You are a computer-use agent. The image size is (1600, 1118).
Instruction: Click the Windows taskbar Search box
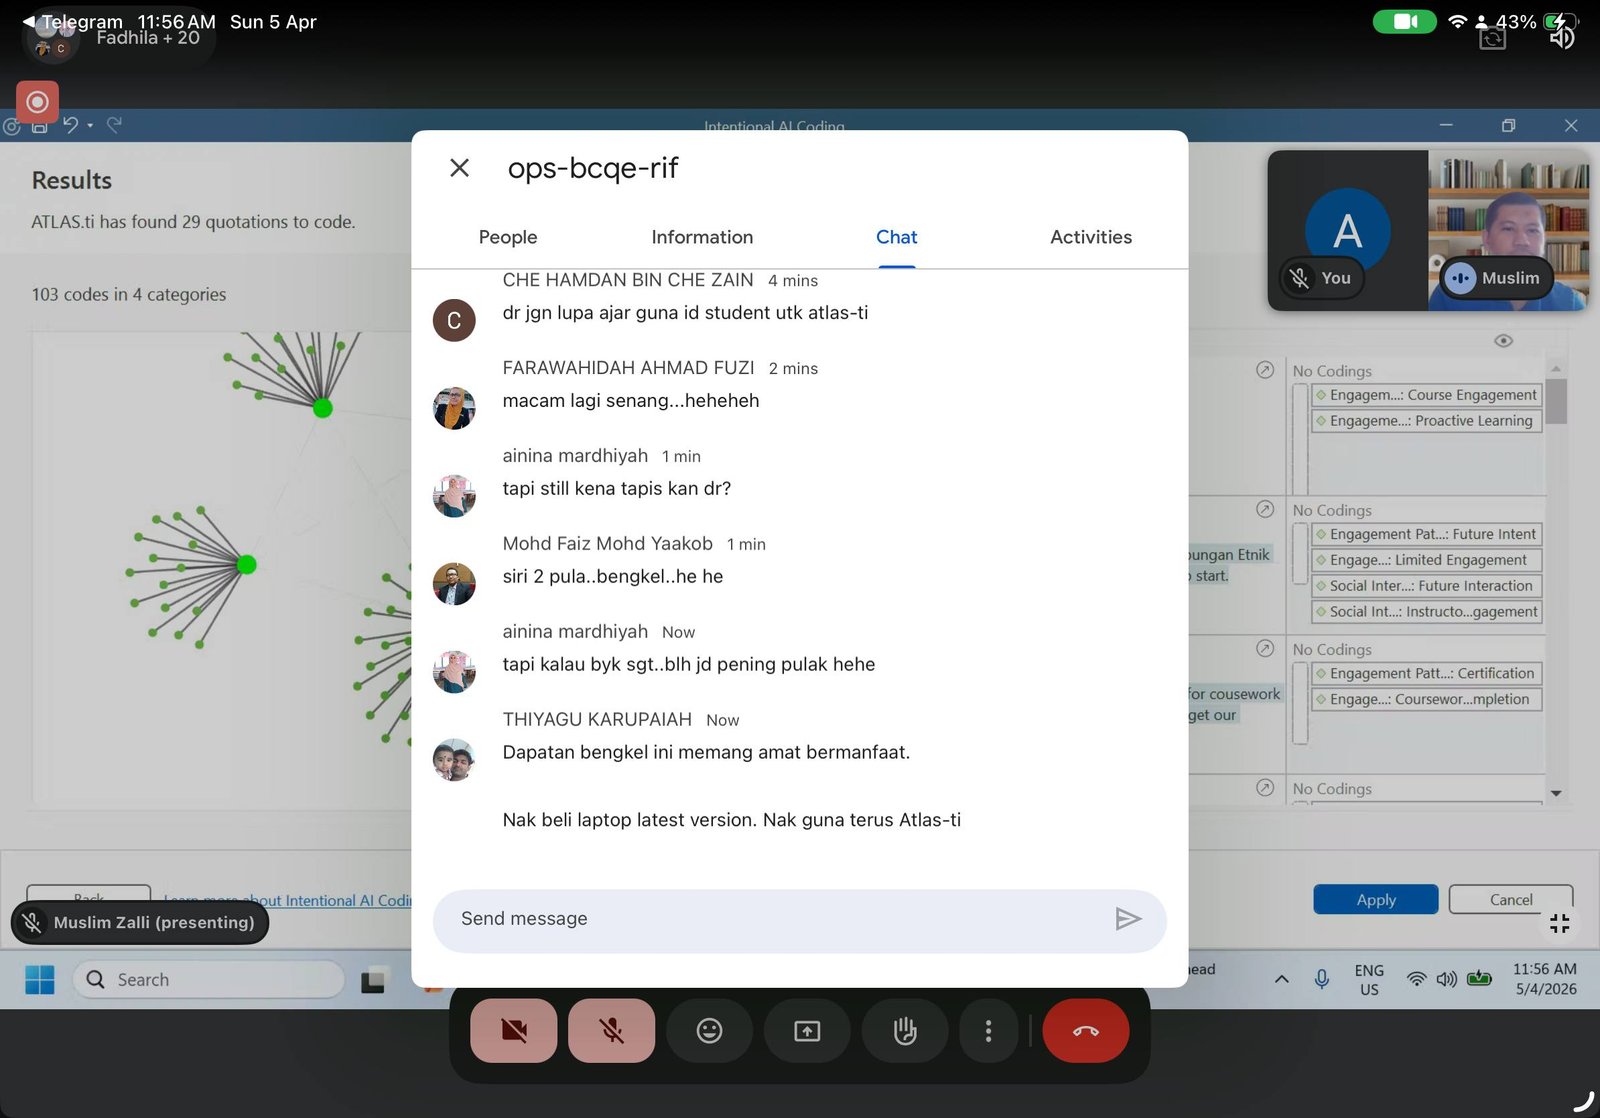[208, 980]
